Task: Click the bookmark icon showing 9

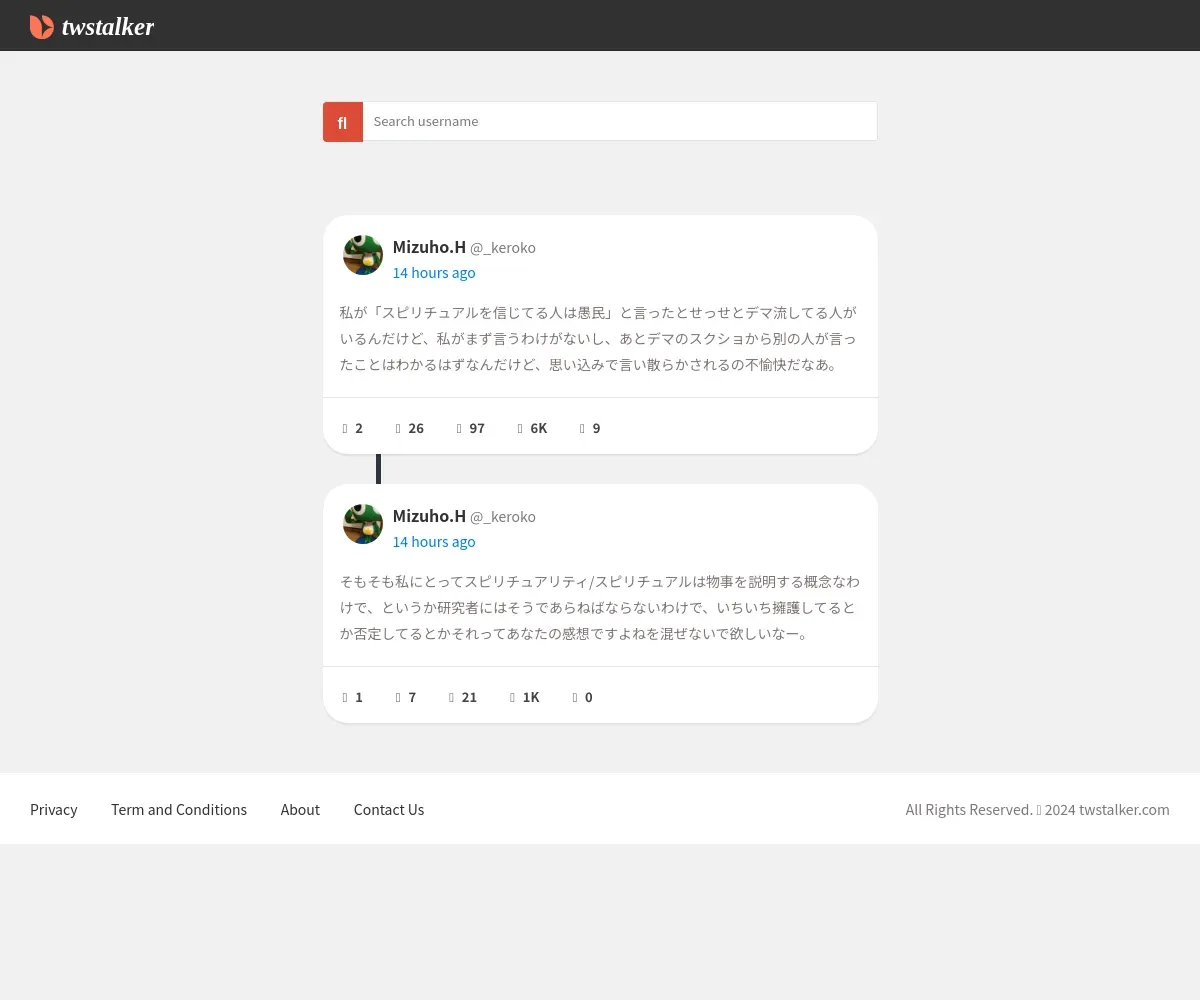Action: point(582,428)
